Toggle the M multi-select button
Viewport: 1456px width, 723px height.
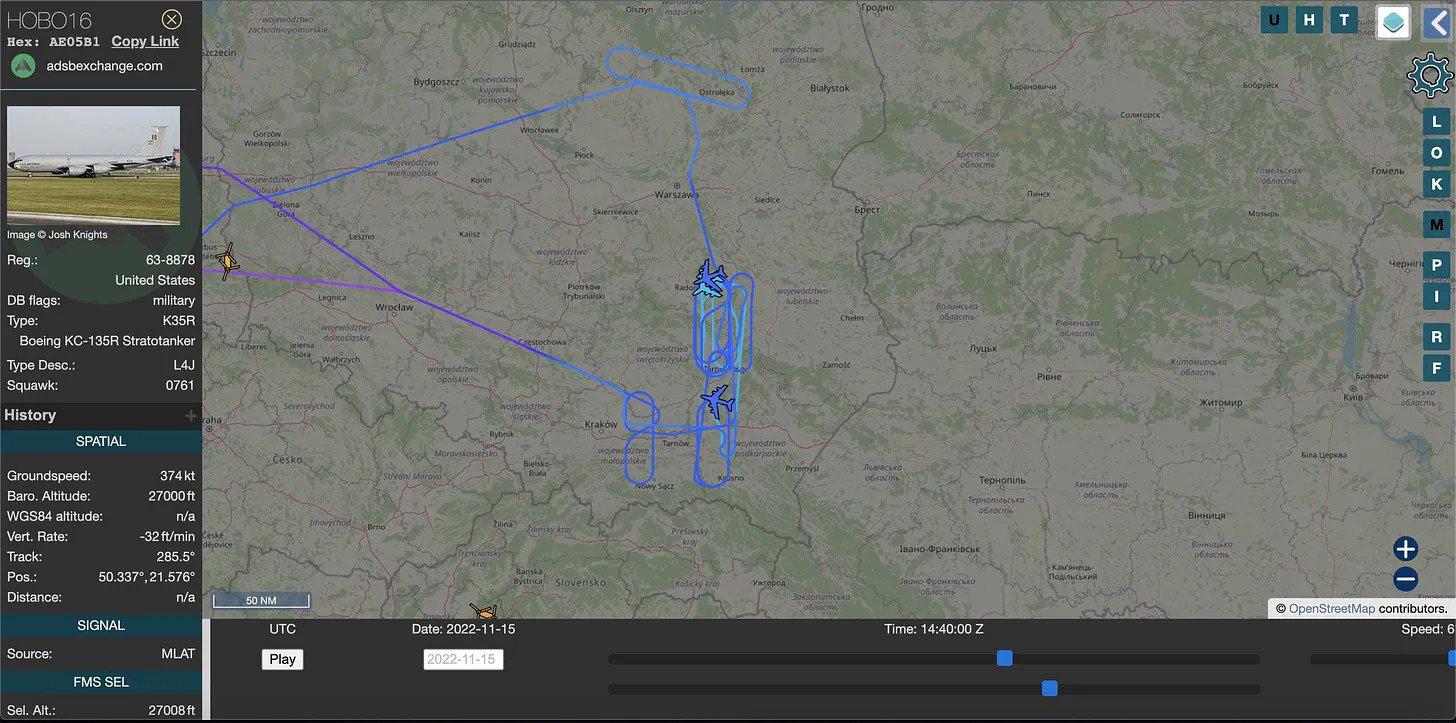1437,224
